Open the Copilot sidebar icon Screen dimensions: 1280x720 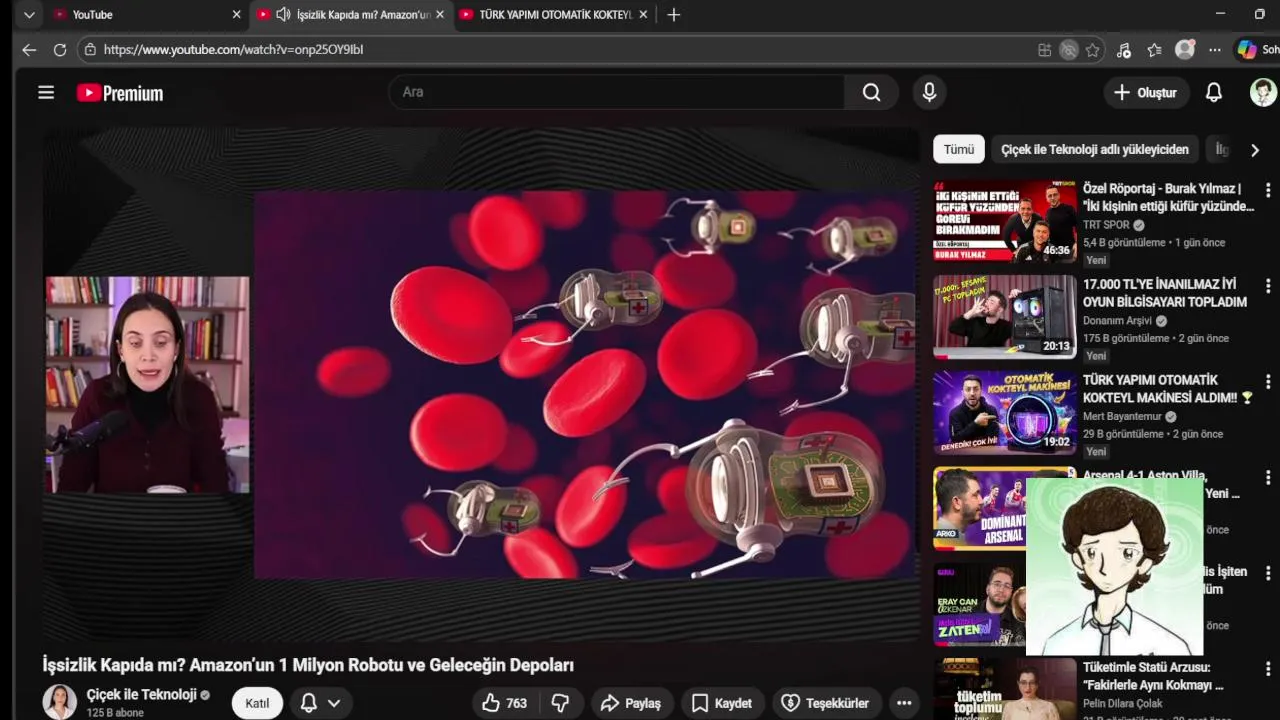(1247, 49)
